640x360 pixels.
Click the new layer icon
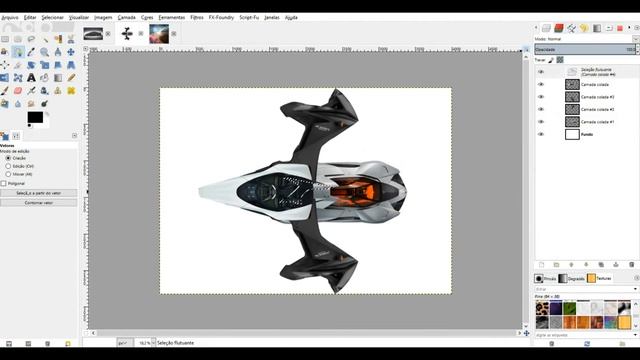[541, 264]
